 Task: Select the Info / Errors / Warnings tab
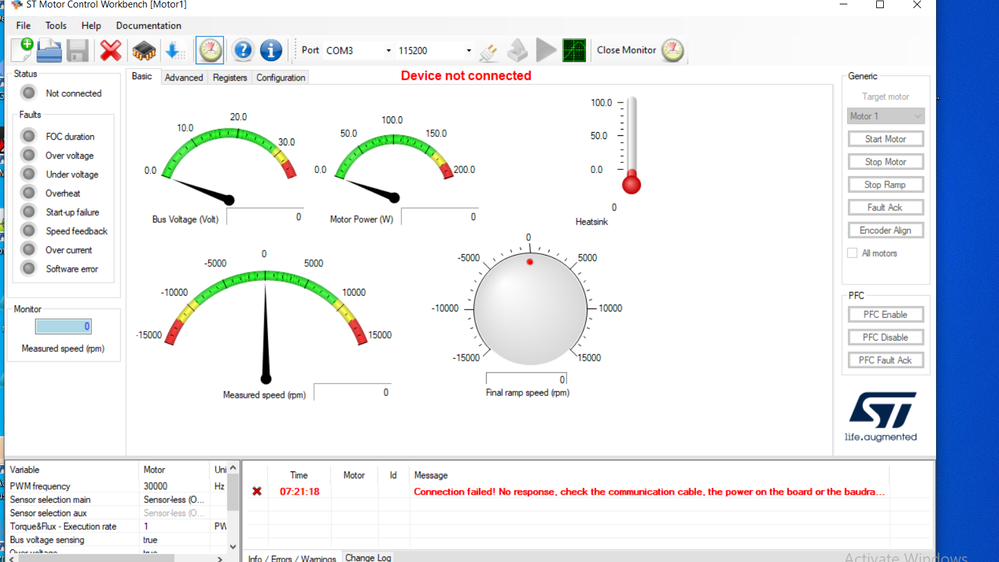click(x=292, y=558)
